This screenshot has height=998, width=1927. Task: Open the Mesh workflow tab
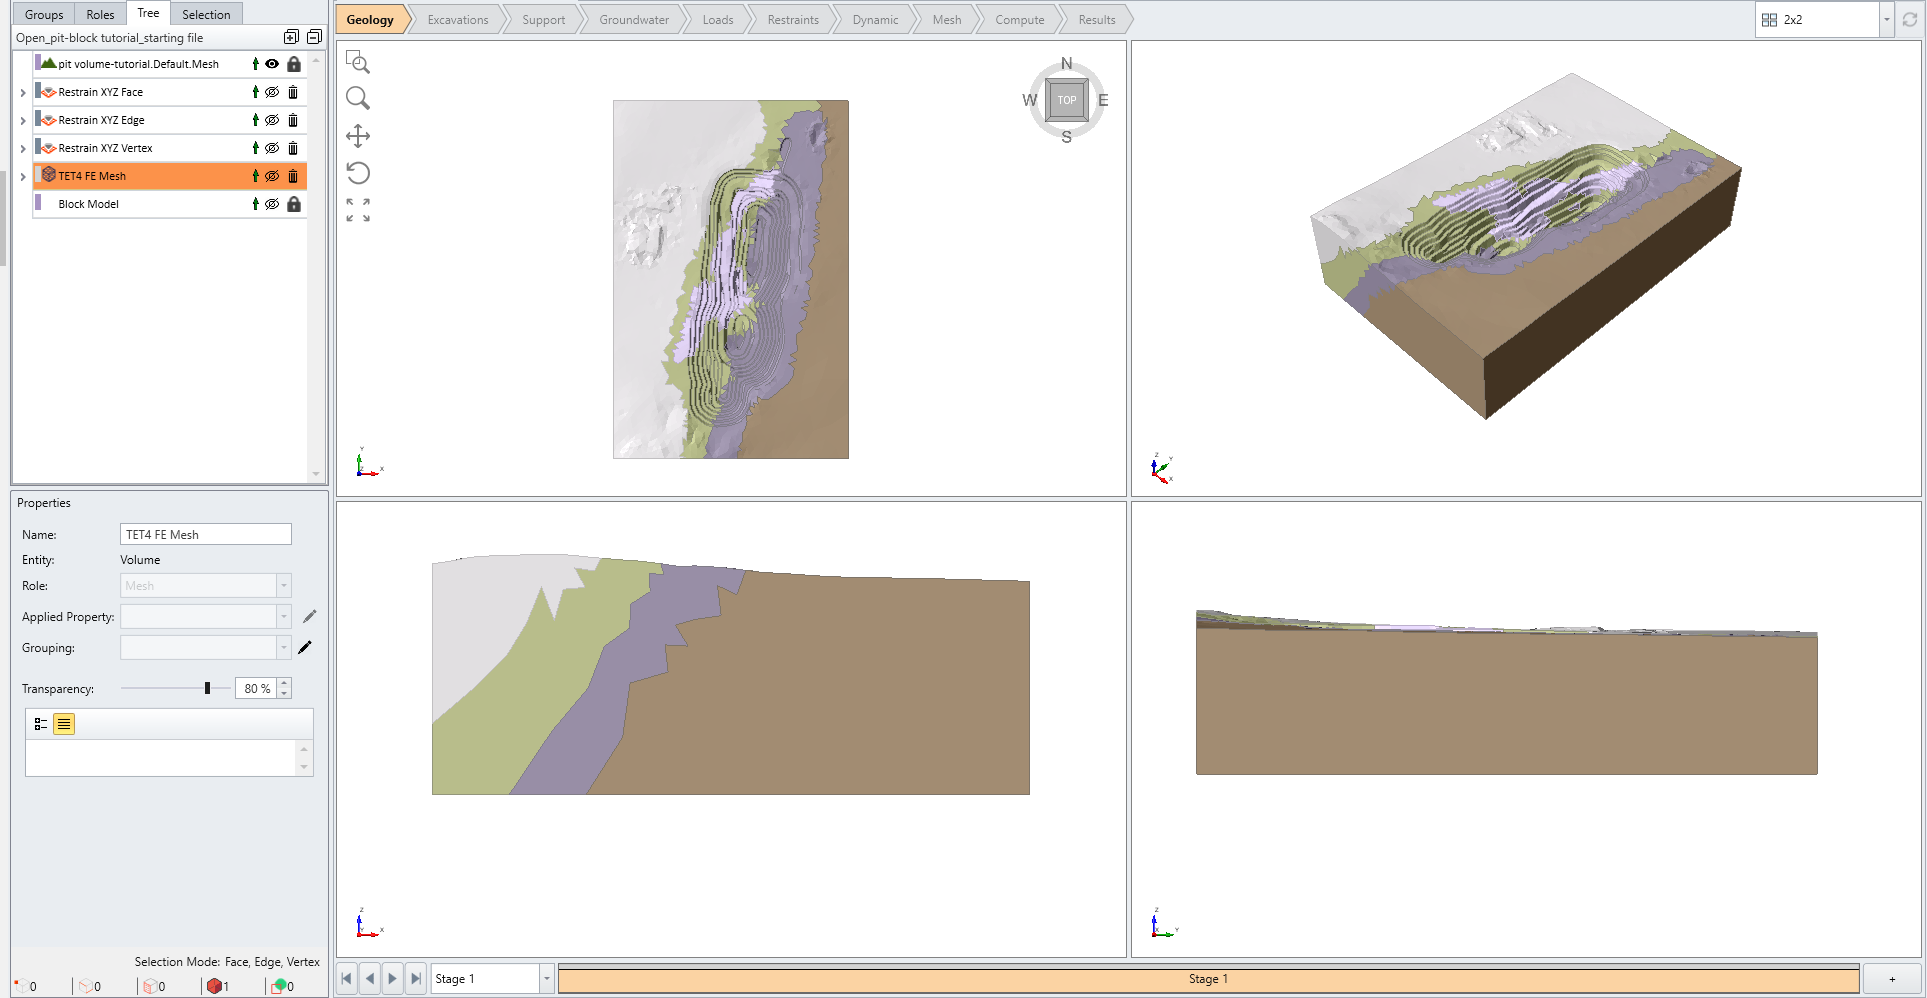click(x=947, y=20)
